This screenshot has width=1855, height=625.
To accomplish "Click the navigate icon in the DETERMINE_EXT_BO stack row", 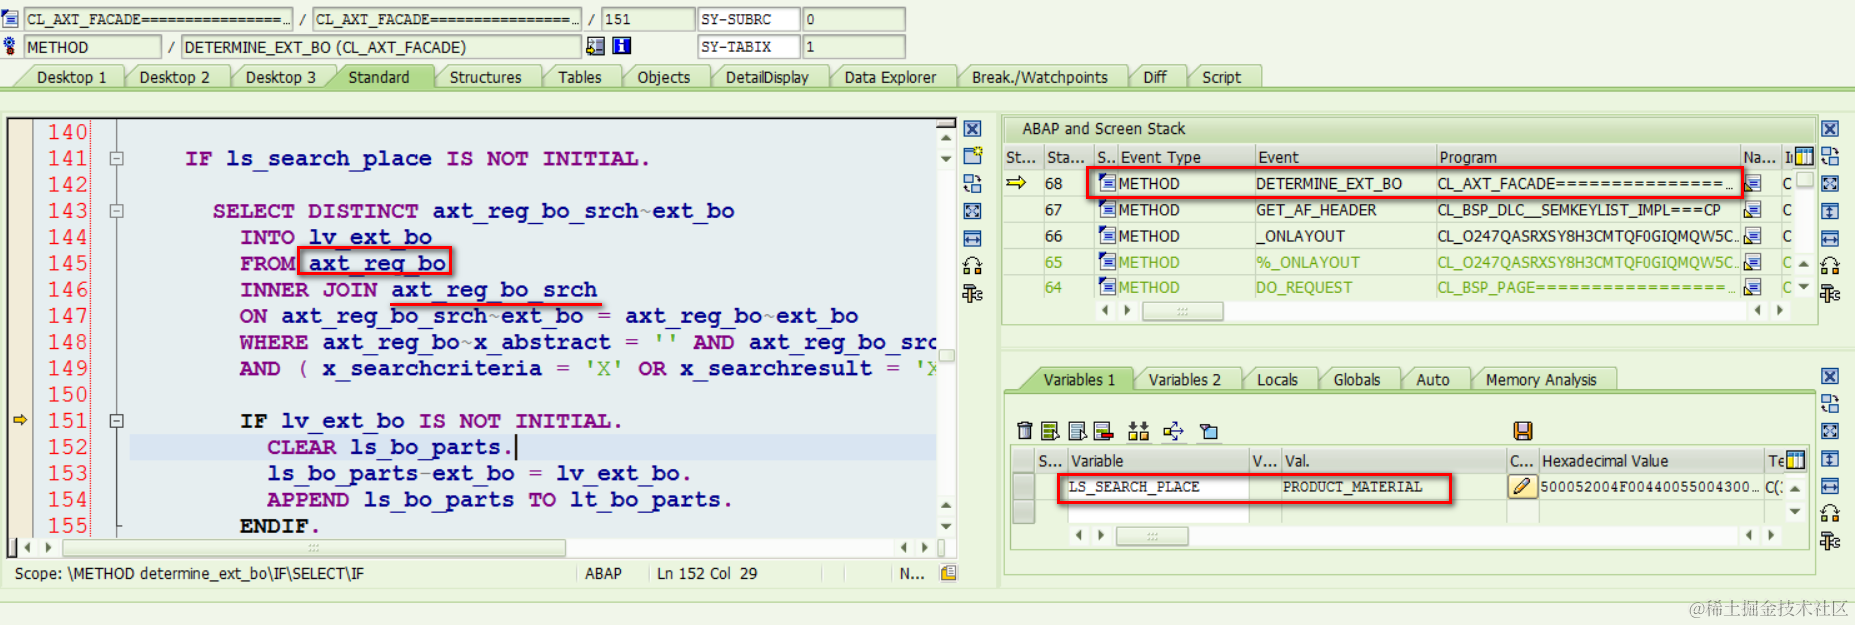I will 1752,183.
